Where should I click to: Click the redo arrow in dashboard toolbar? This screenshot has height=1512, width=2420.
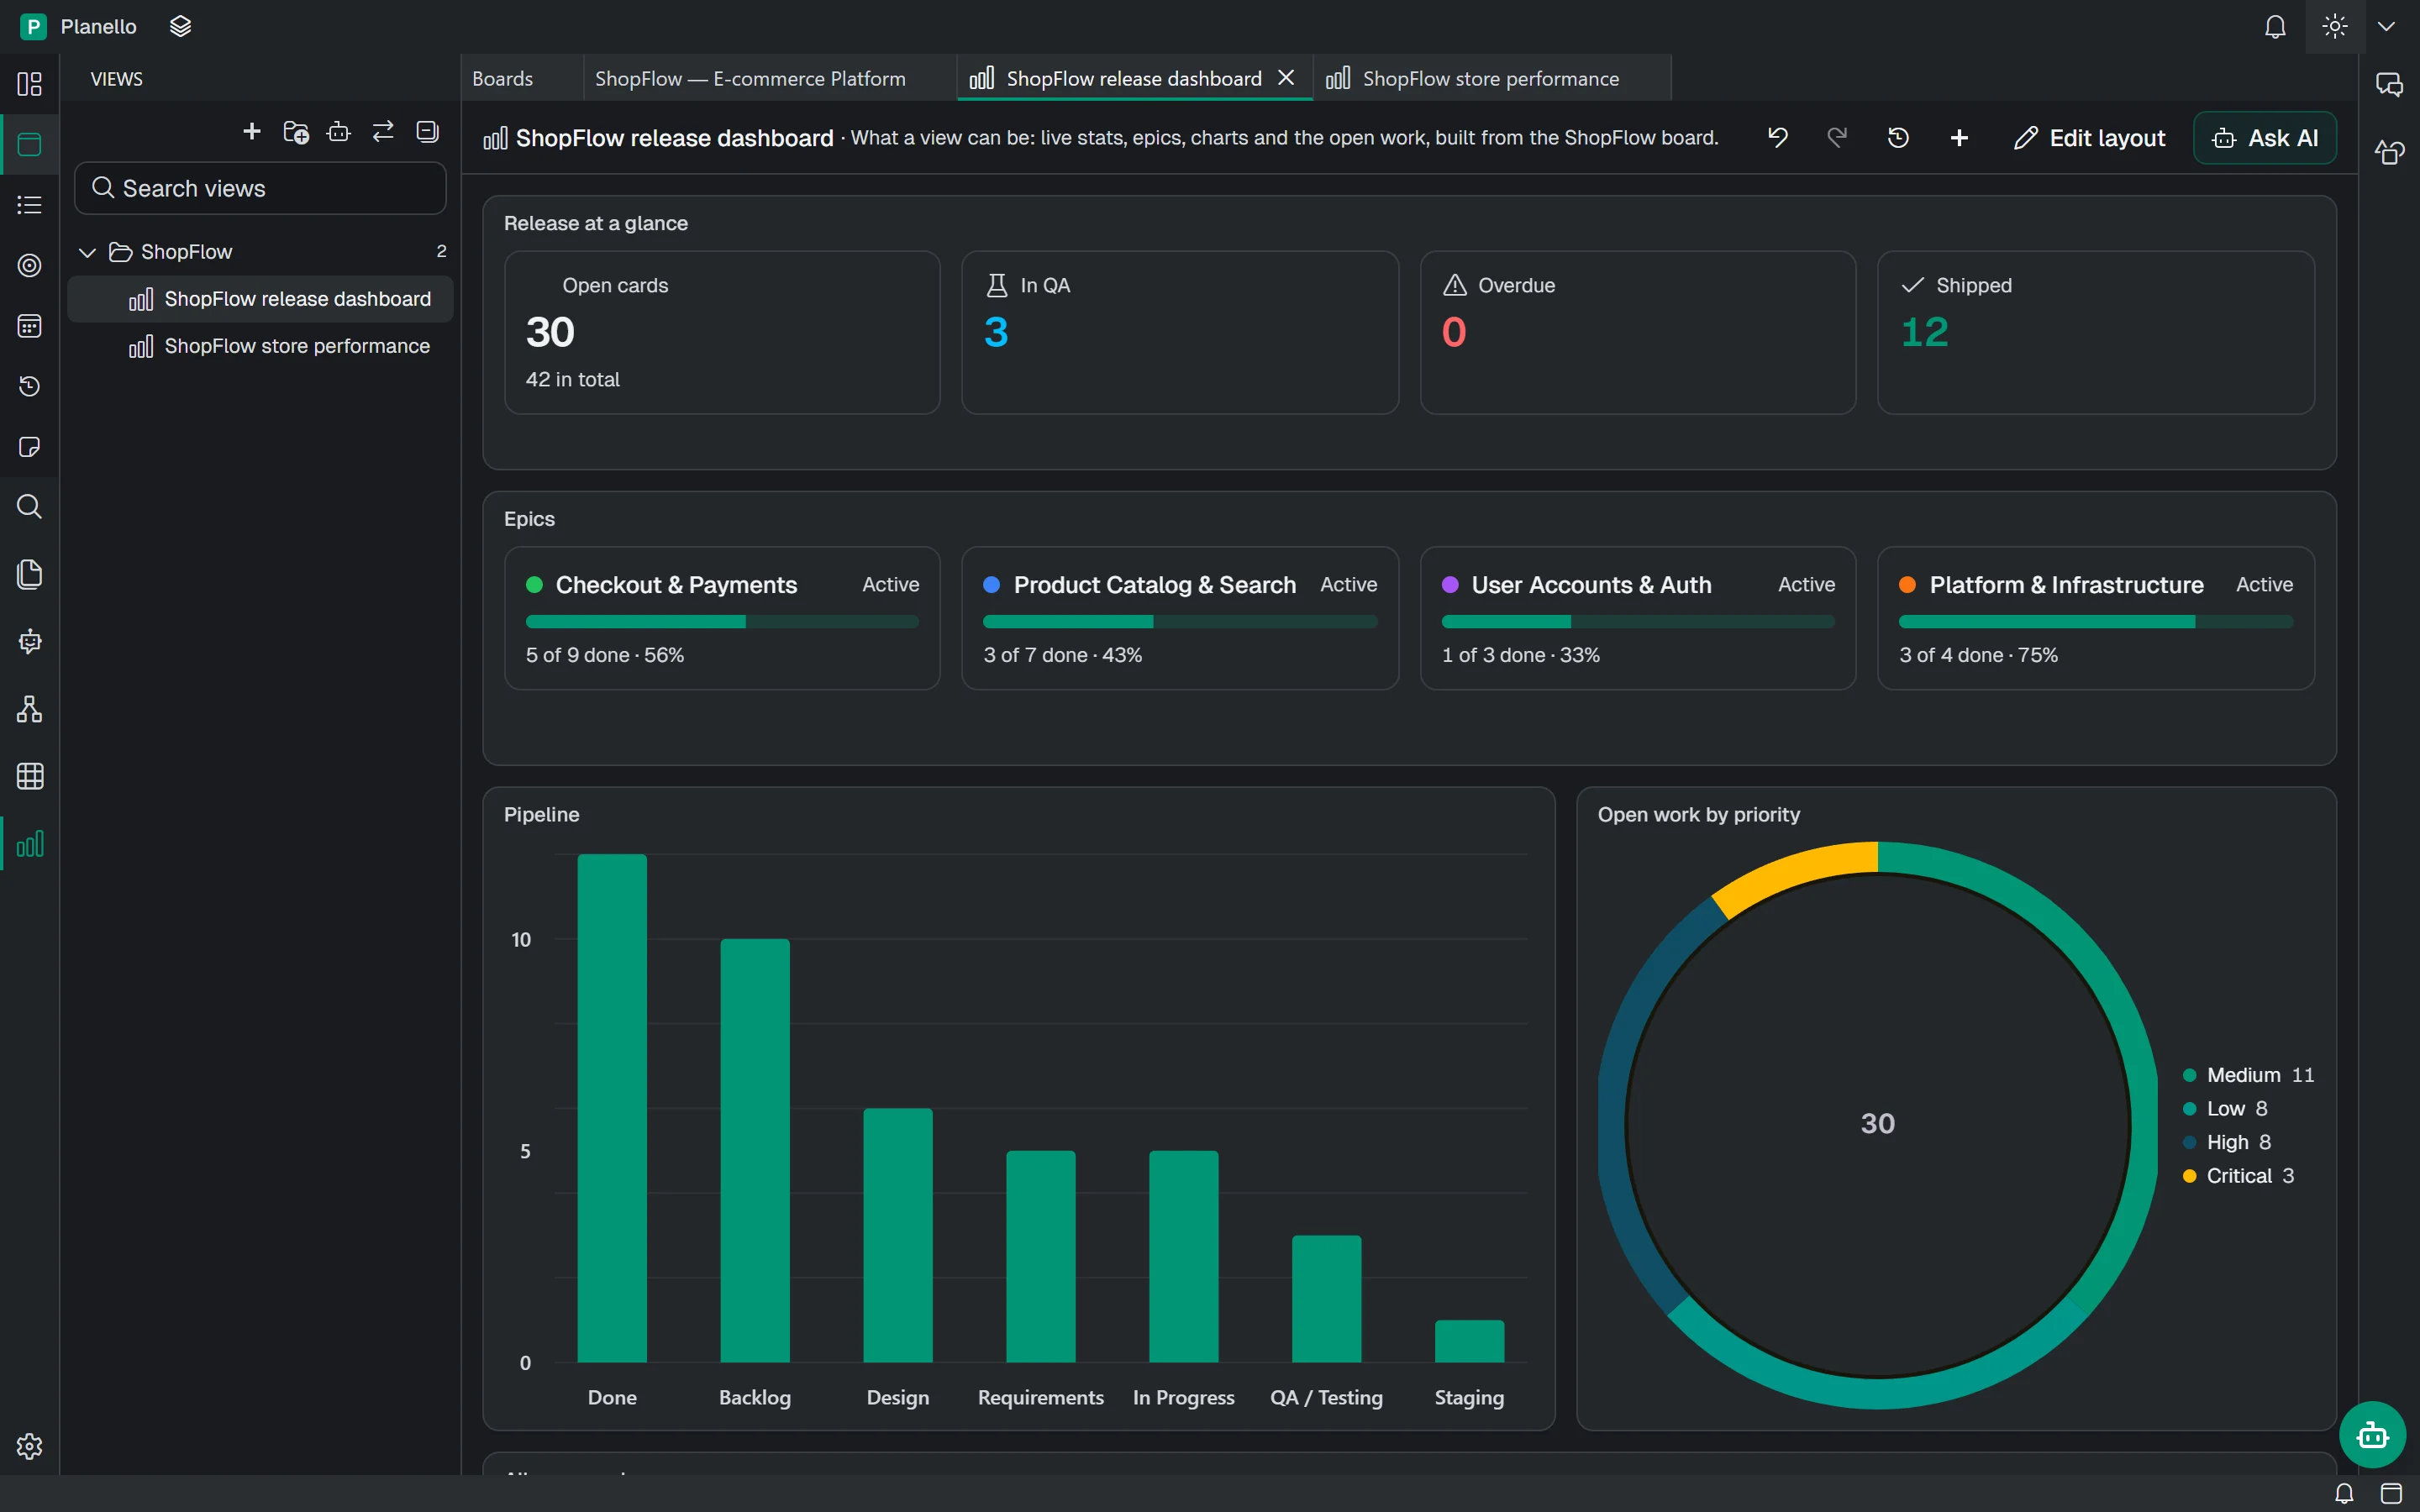click(x=1837, y=138)
